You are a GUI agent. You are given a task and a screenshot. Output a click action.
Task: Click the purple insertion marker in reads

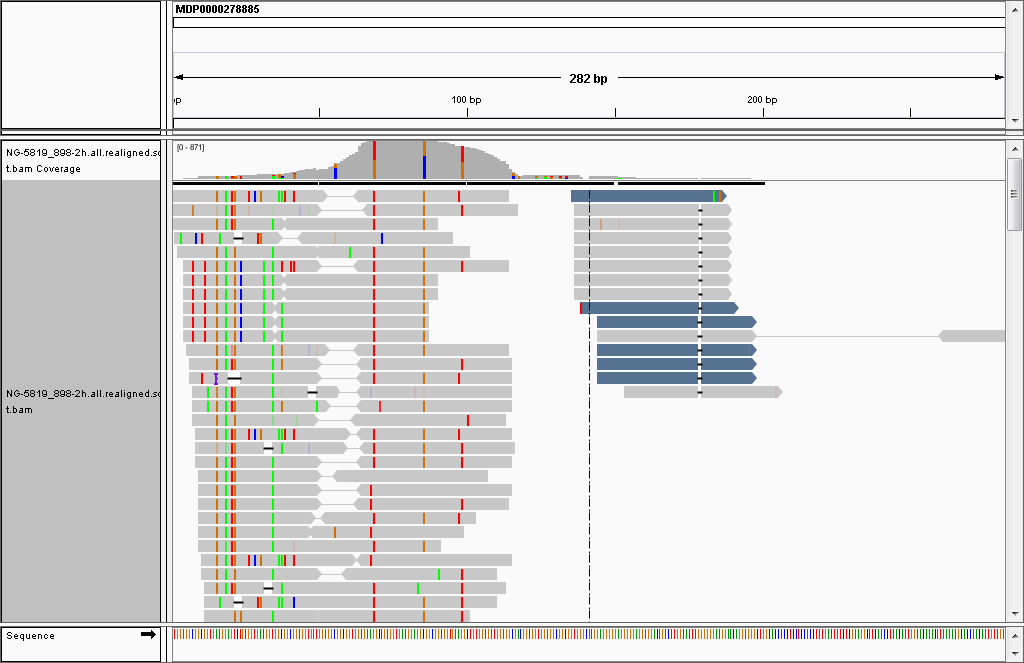[216, 378]
